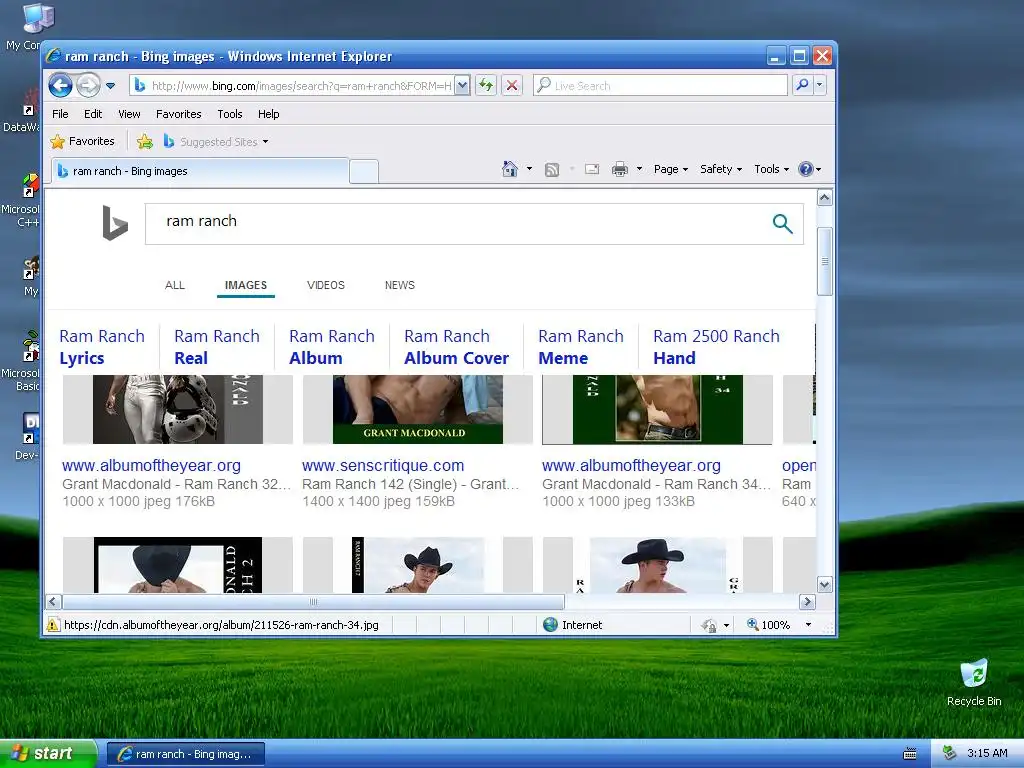Open the Ram Ranch 34 thumbnail
Viewport: 1024px width, 768px height.
(x=658, y=409)
